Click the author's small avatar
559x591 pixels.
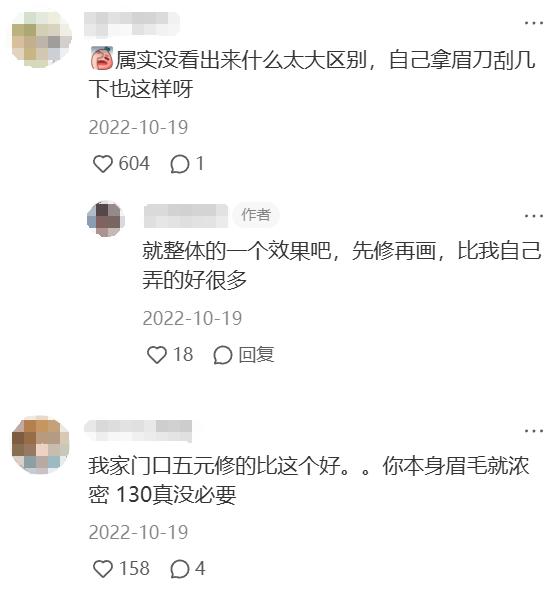click(106, 219)
